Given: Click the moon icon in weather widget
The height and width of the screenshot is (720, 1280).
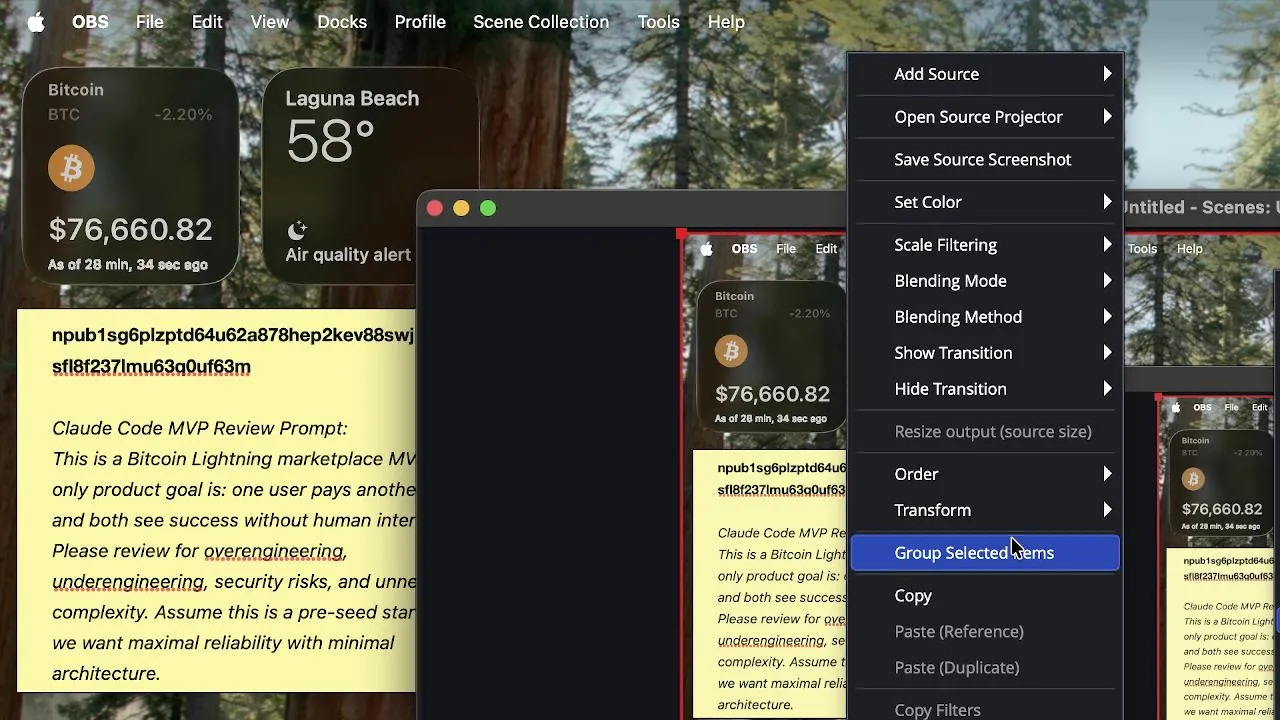Looking at the screenshot, I should pyautogui.click(x=297, y=230).
